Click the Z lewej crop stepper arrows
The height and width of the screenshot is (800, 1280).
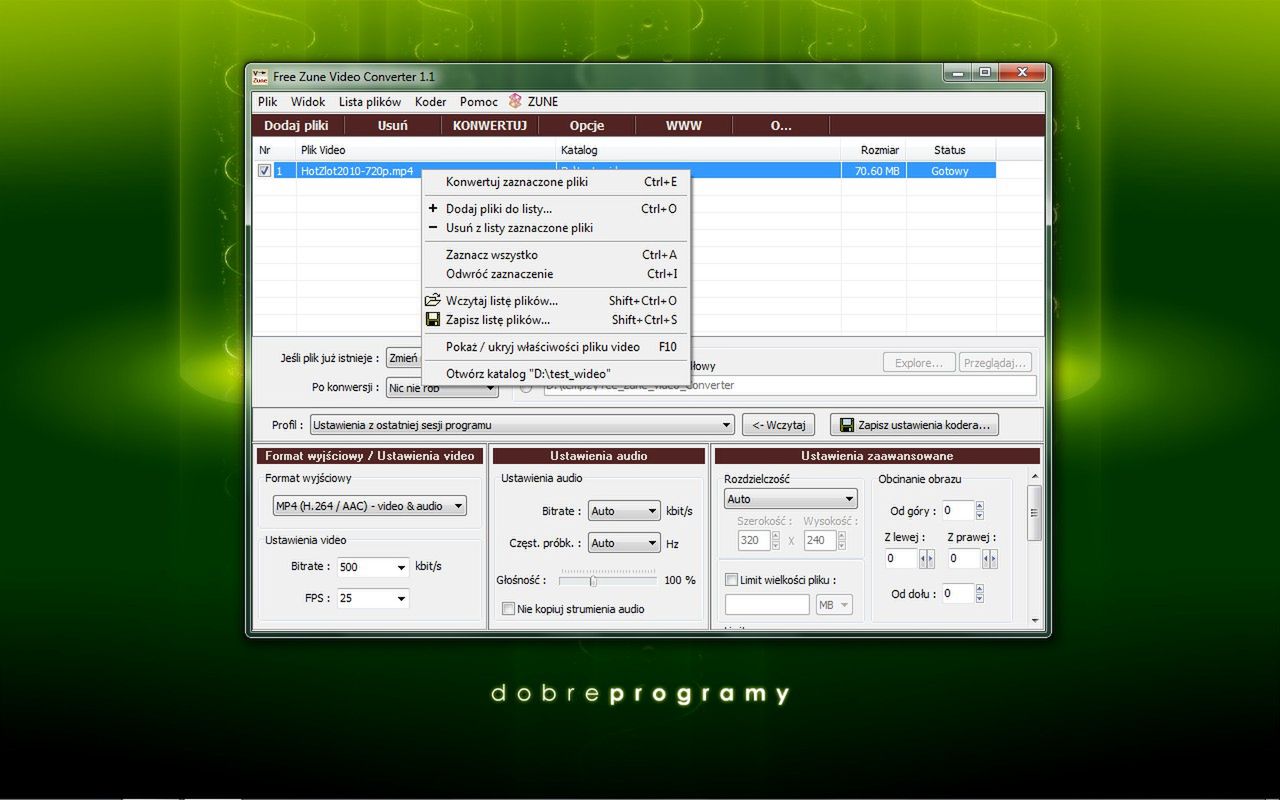[x=927, y=559]
